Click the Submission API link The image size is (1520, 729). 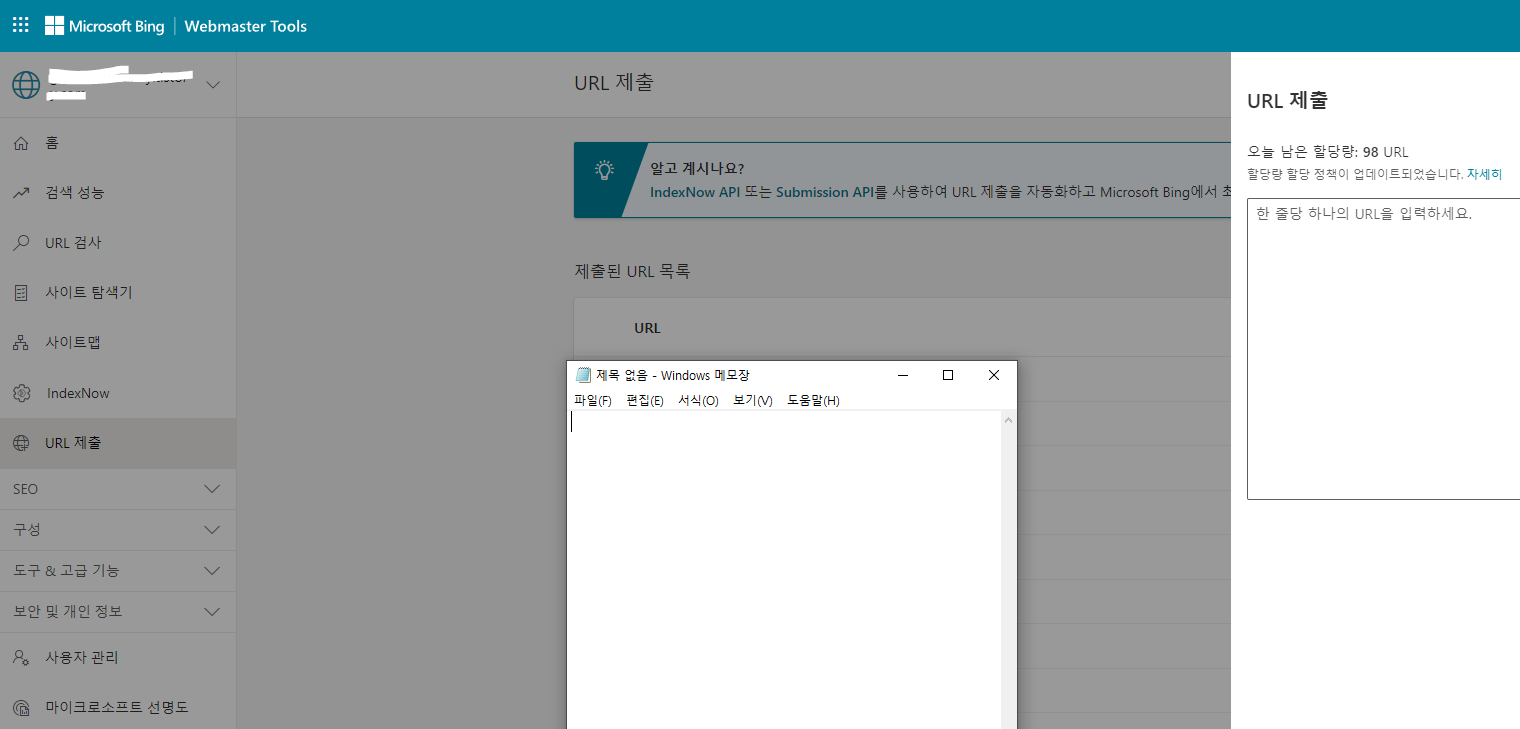coord(826,192)
